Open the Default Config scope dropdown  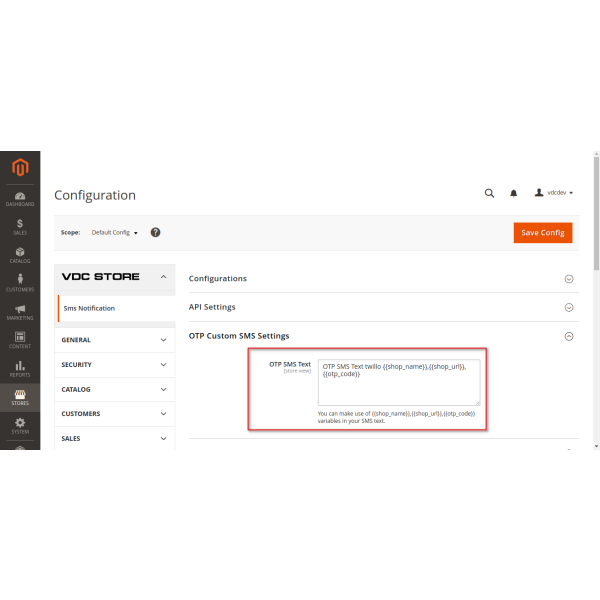click(x=114, y=232)
